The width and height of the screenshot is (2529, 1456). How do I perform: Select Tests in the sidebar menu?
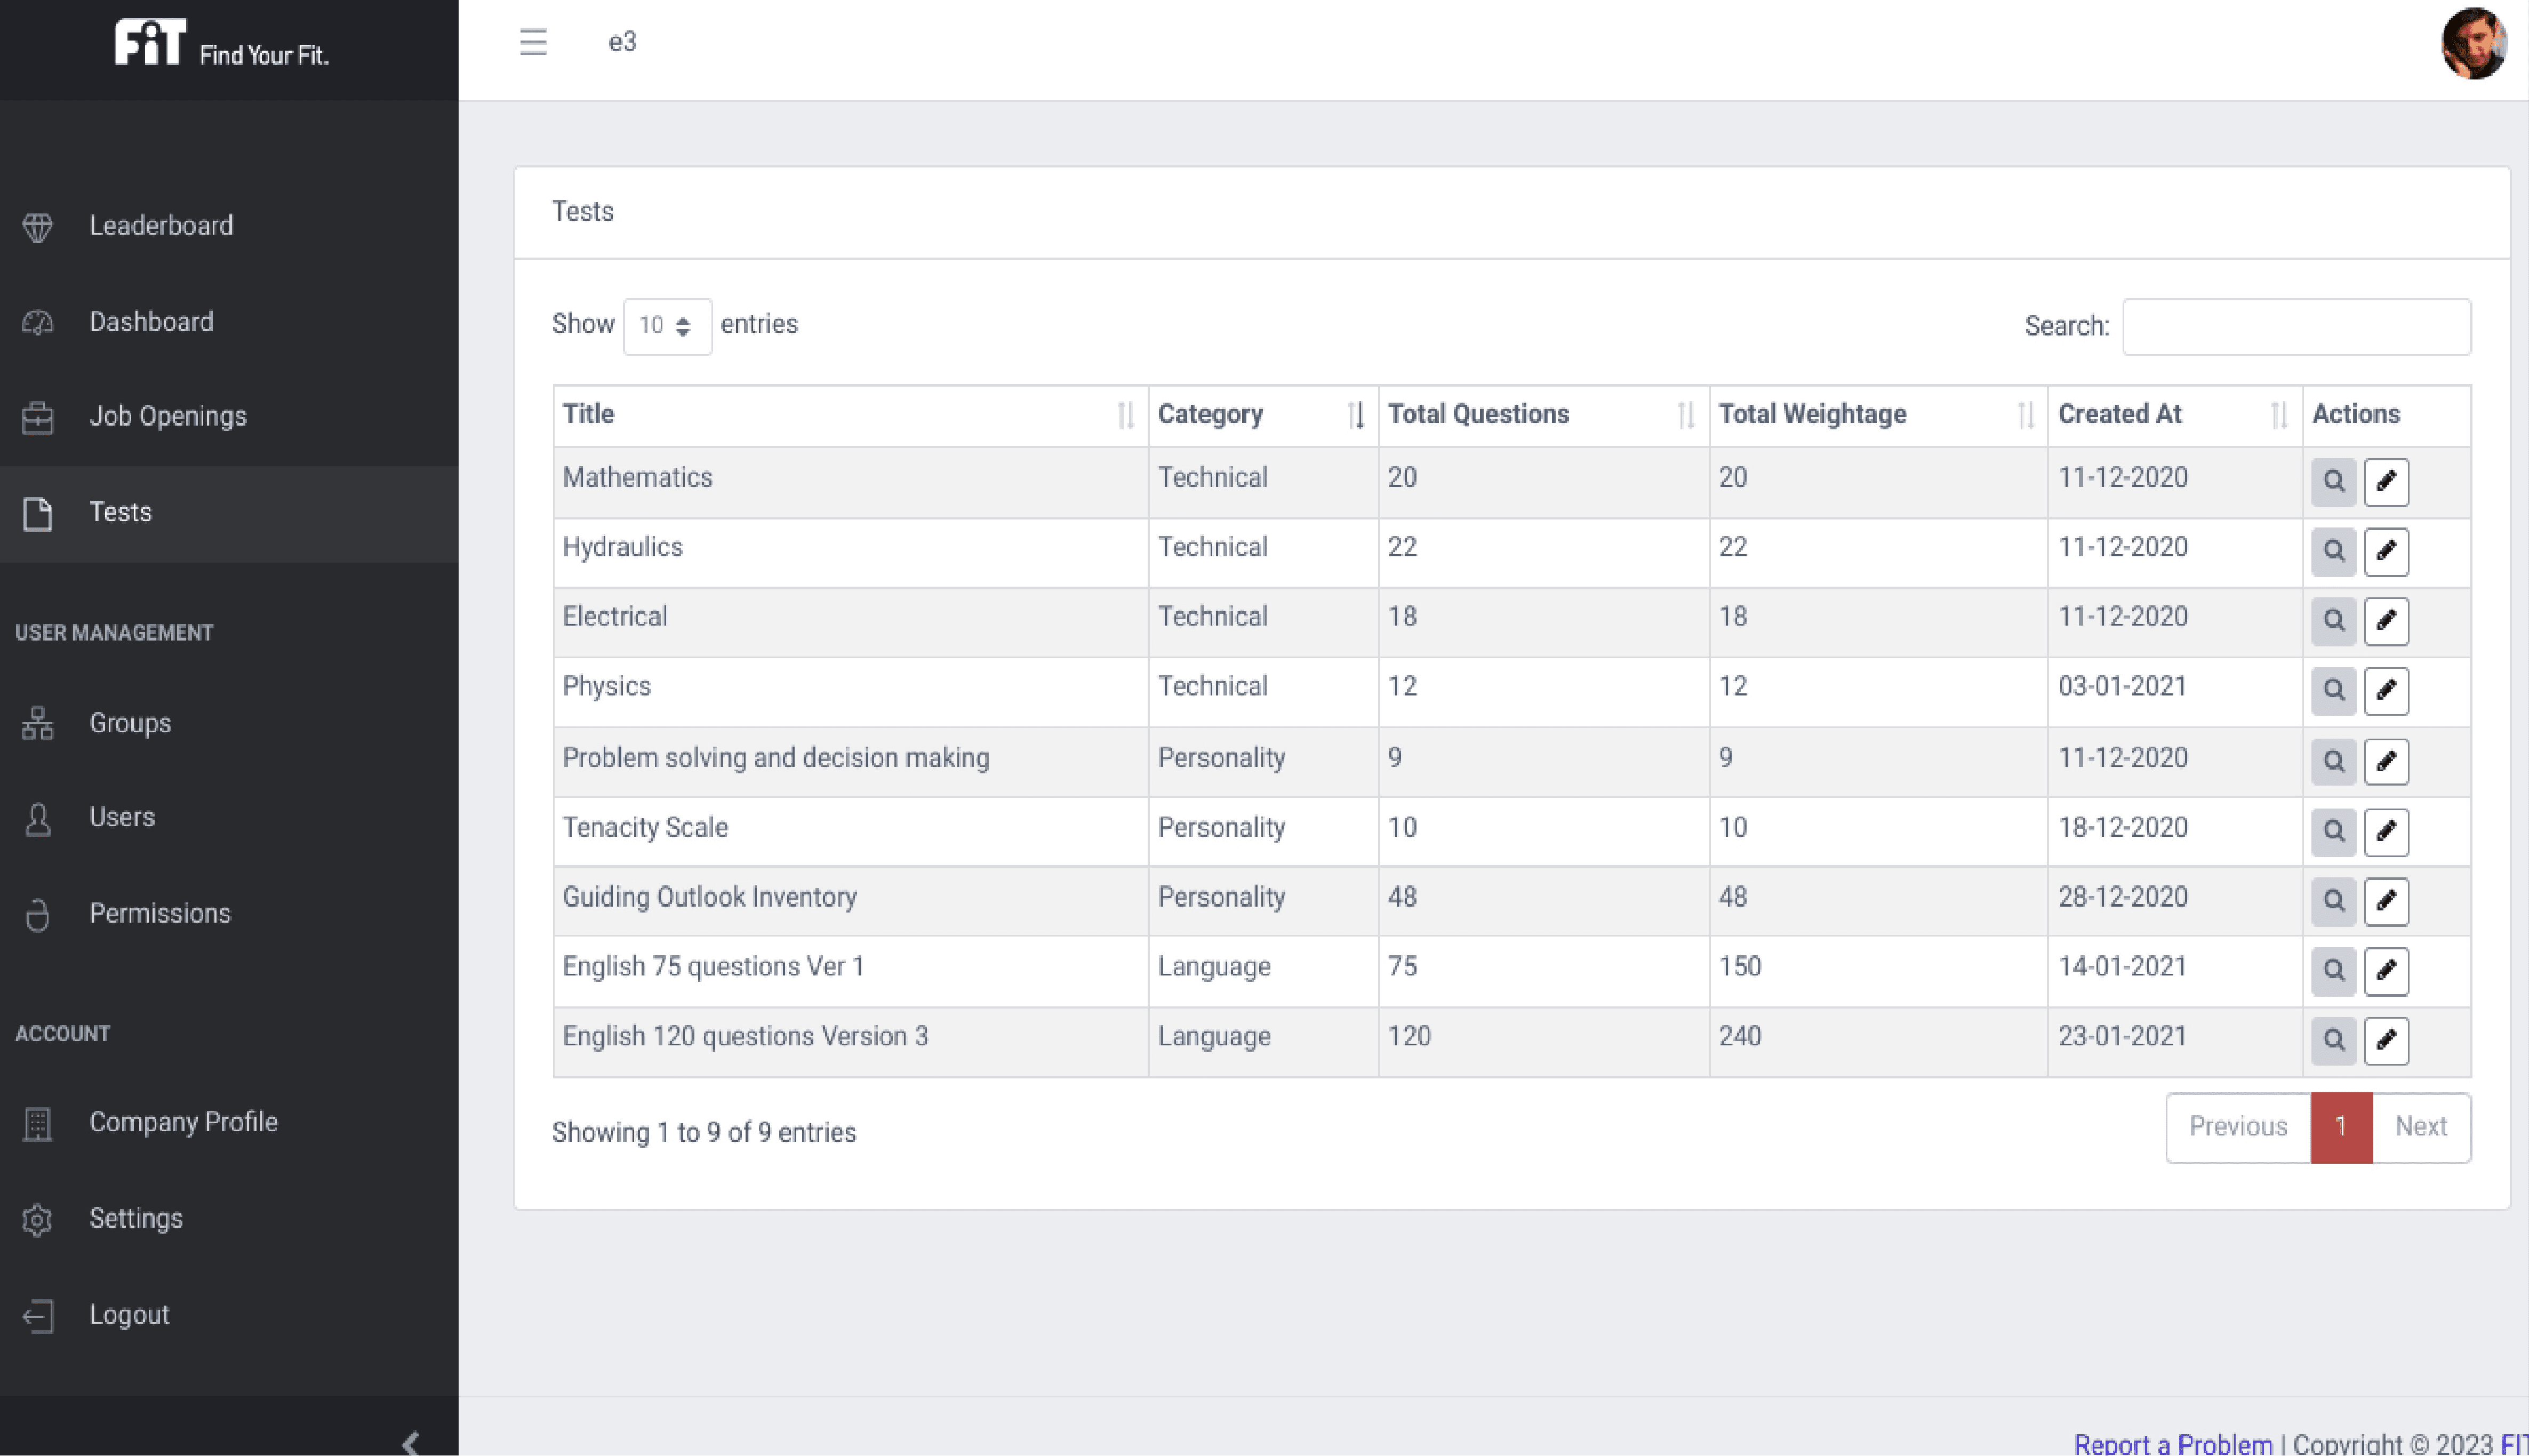click(x=229, y=513)
